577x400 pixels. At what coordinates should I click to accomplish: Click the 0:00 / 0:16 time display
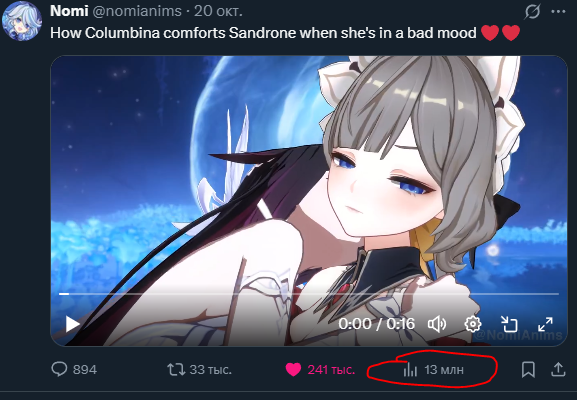tap(376, 324)
